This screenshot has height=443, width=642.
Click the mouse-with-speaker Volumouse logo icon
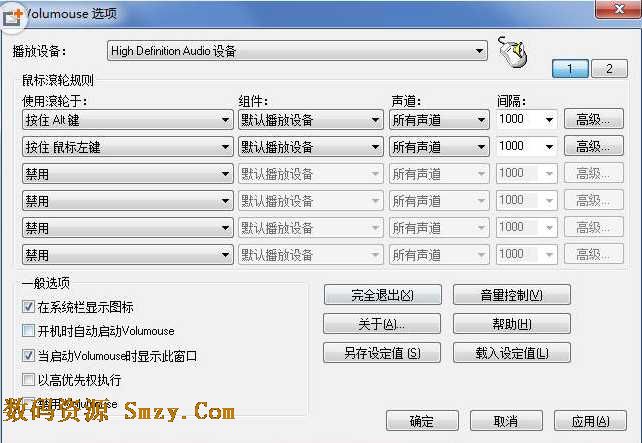pyautogui.click(x=513, y=52)
